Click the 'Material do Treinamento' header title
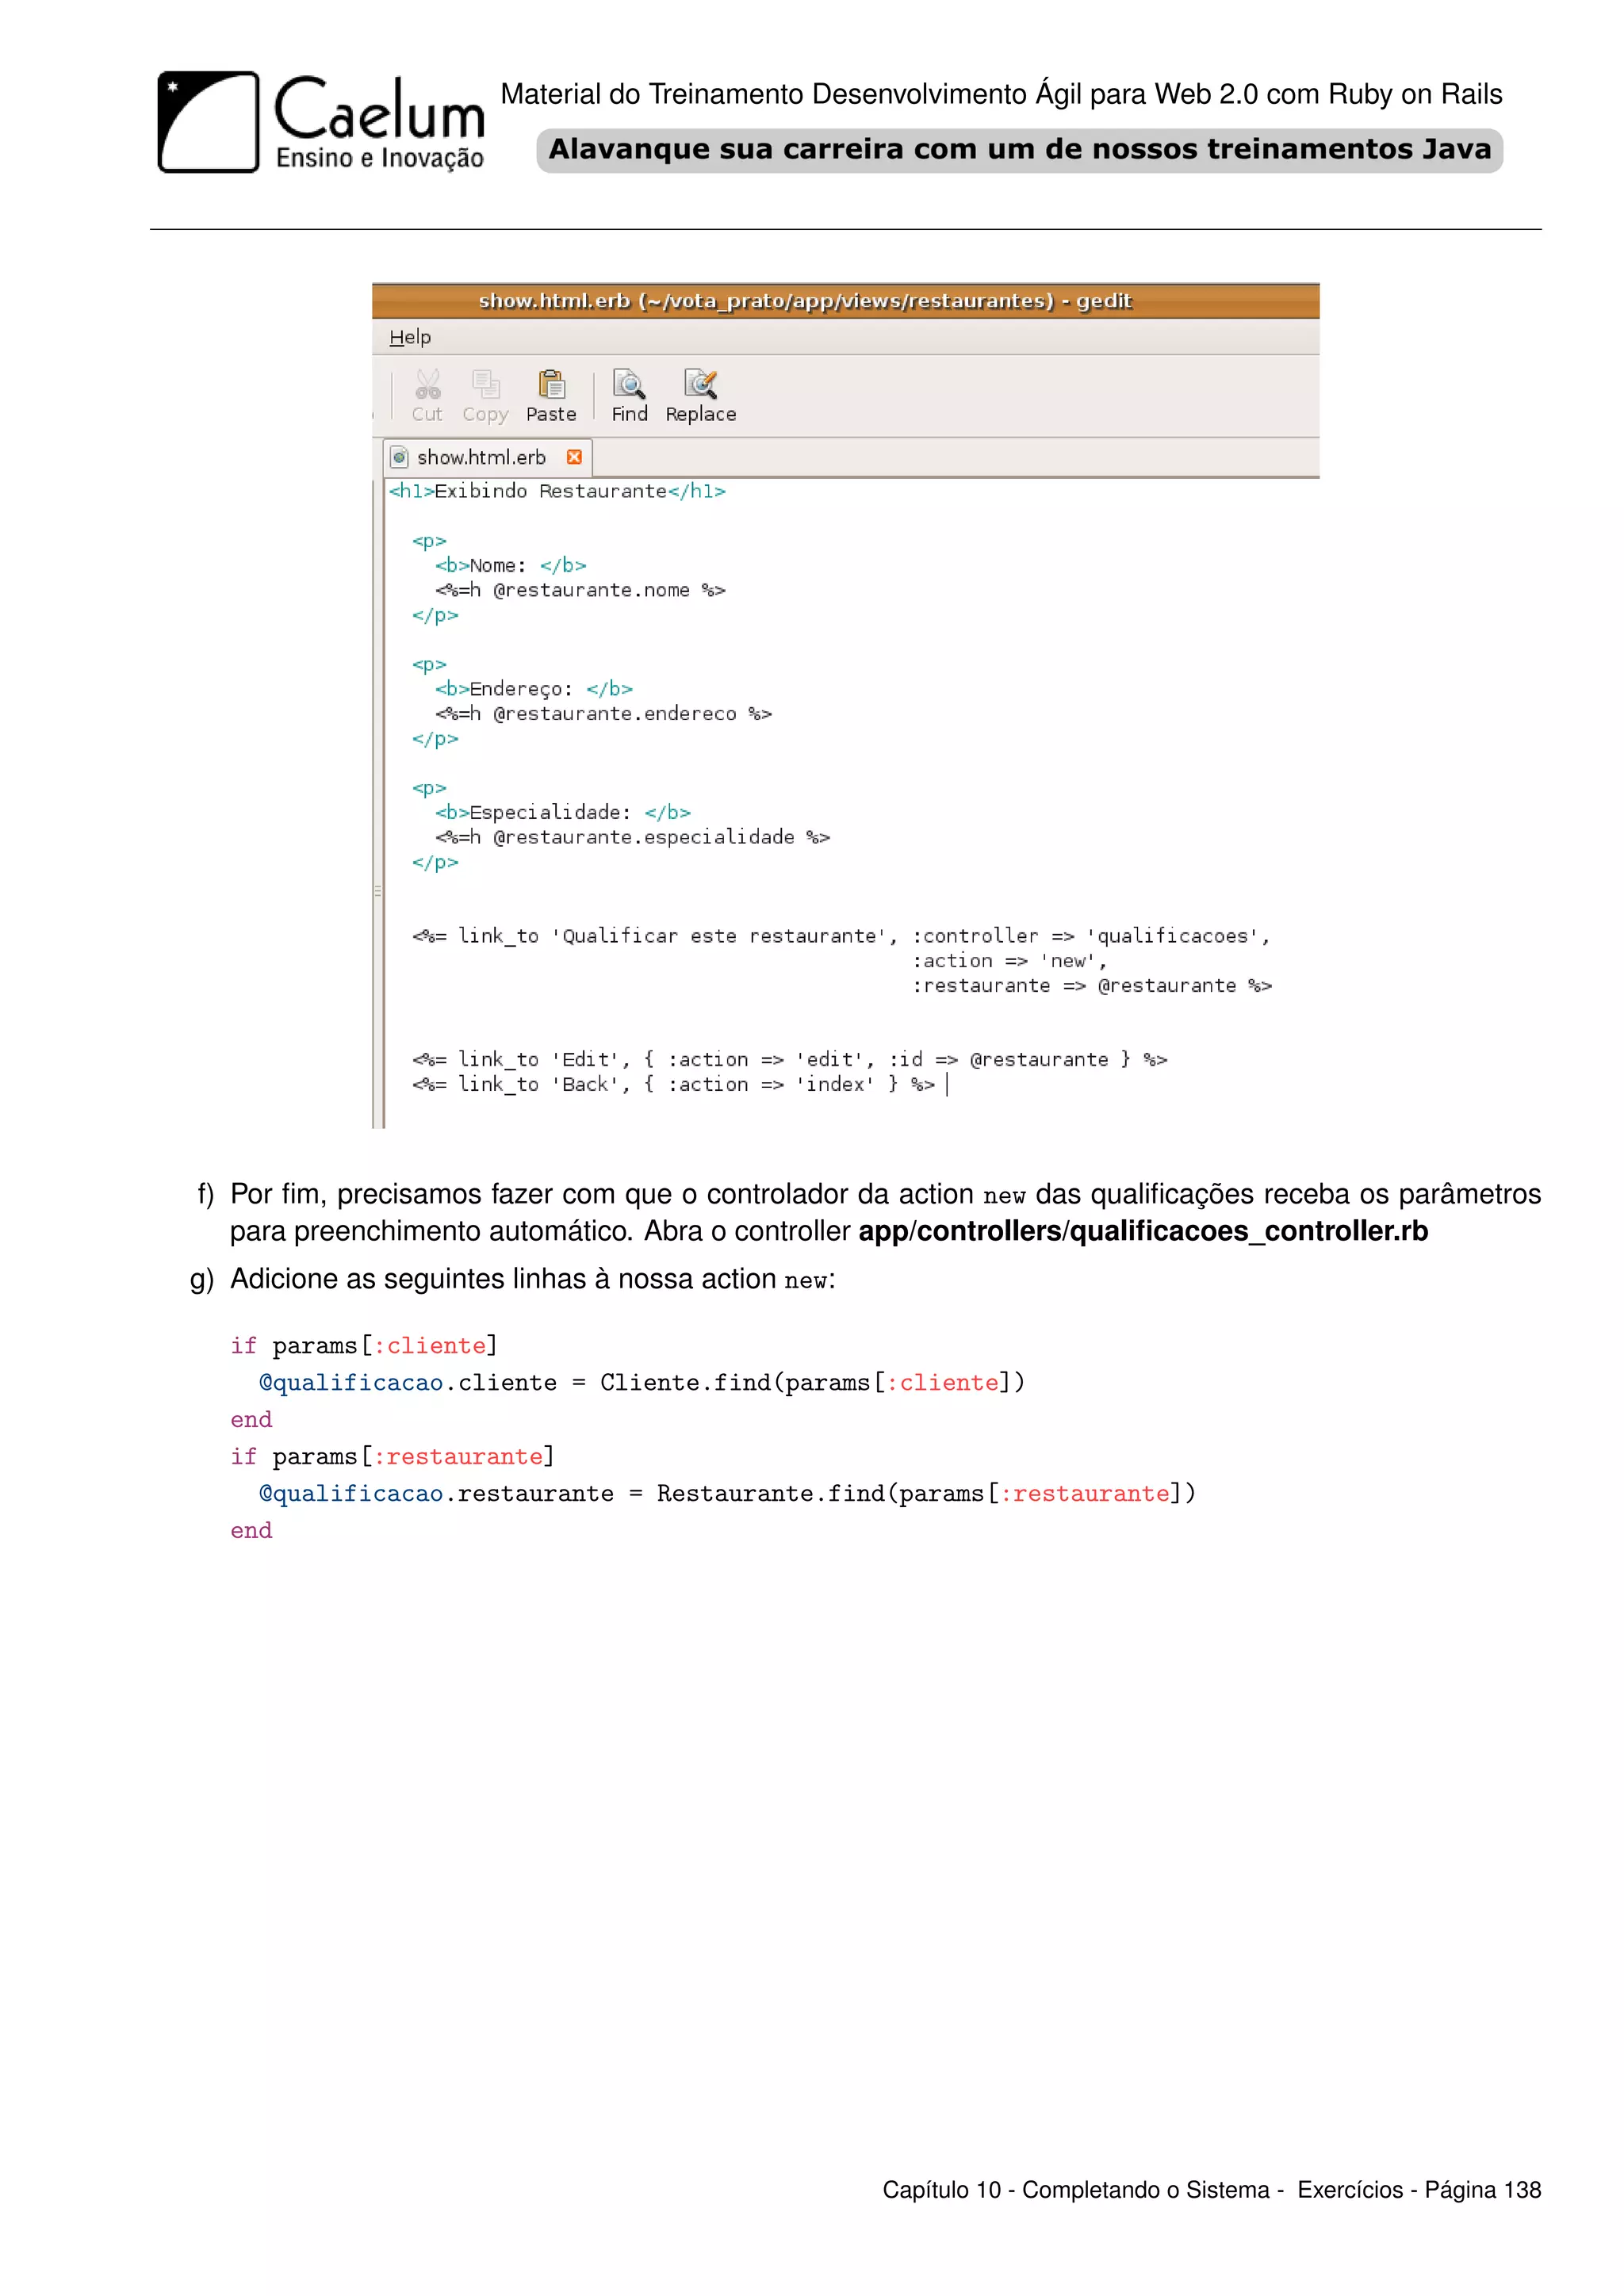1624x2296 pixels. pos(1001,94)
